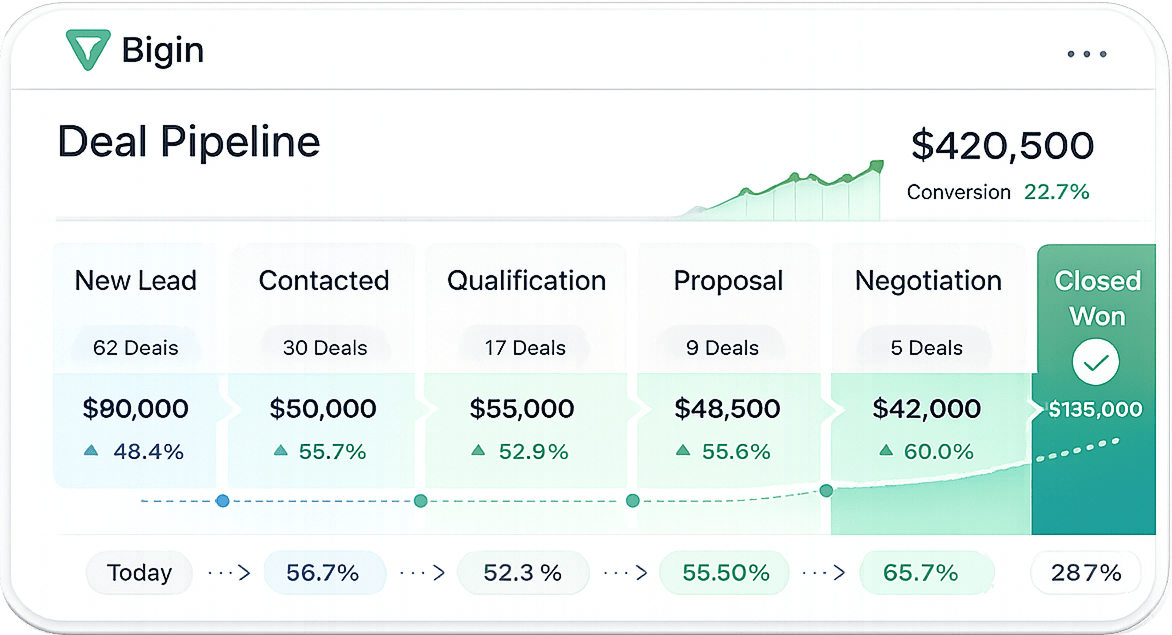Click the arrow after Today pill

(229, 573)
